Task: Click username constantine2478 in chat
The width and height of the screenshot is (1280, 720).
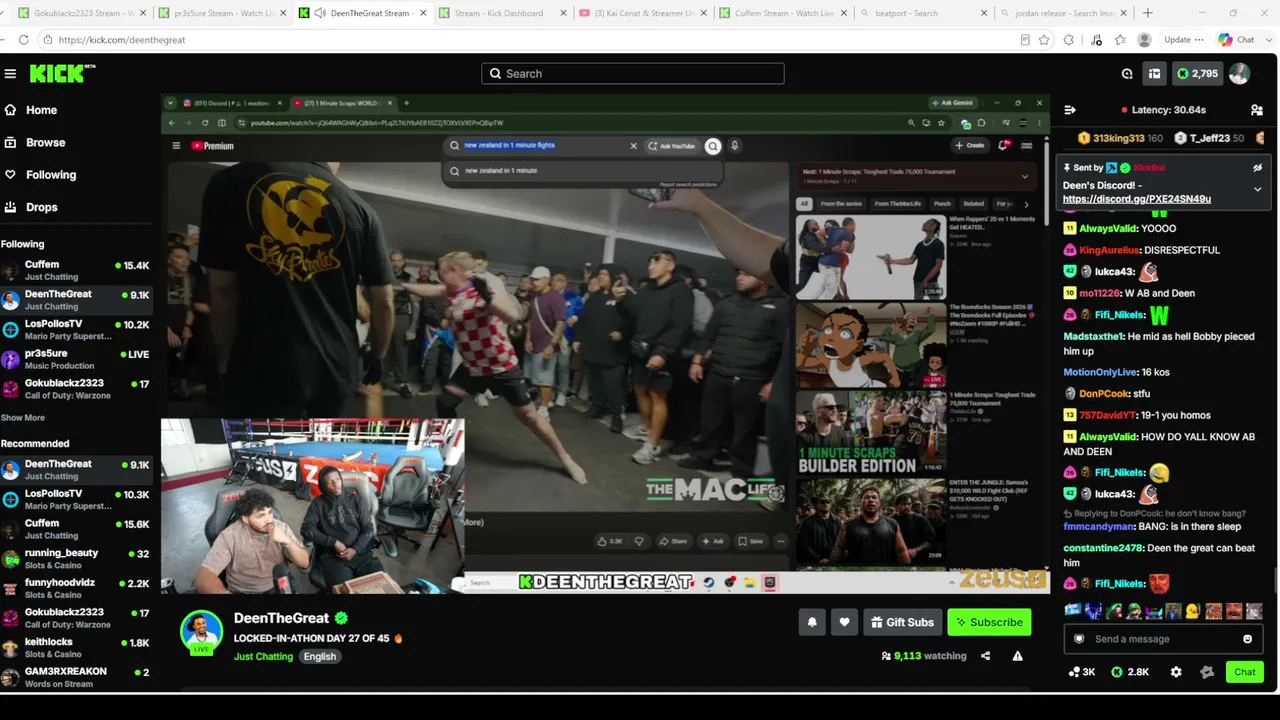Action: [1103, 548]
